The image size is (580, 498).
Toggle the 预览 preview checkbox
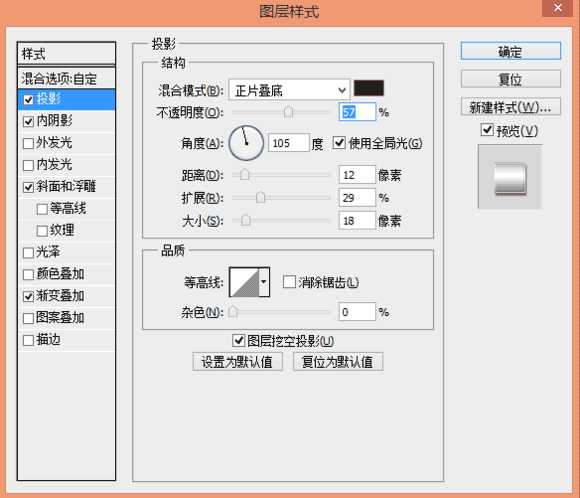(487, 130)
